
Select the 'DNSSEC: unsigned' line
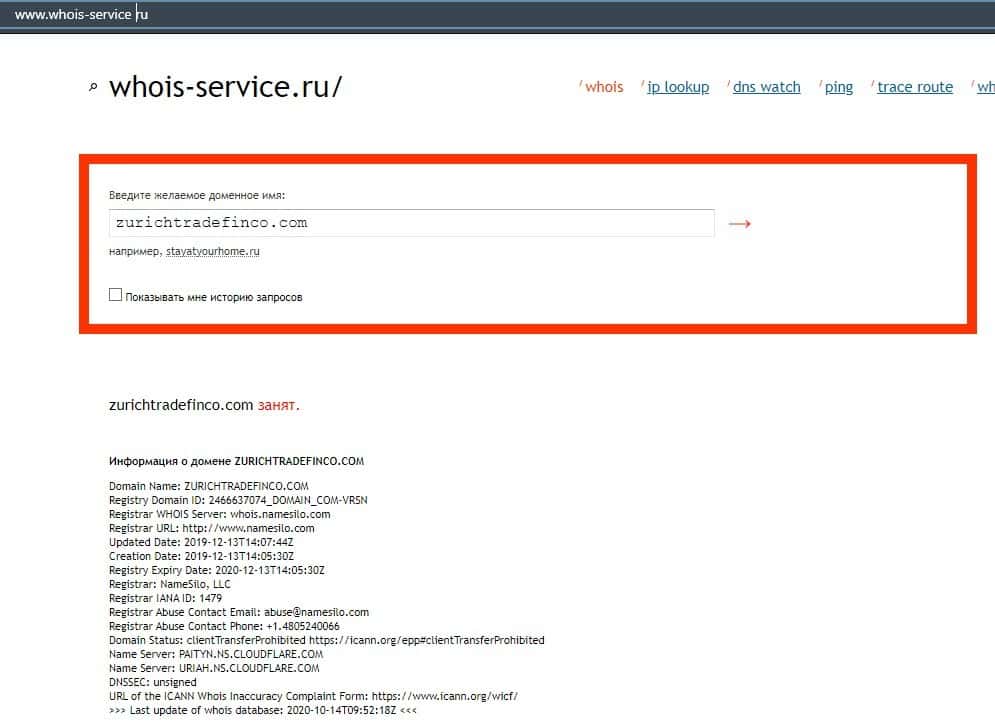click(x=152, y=682)
